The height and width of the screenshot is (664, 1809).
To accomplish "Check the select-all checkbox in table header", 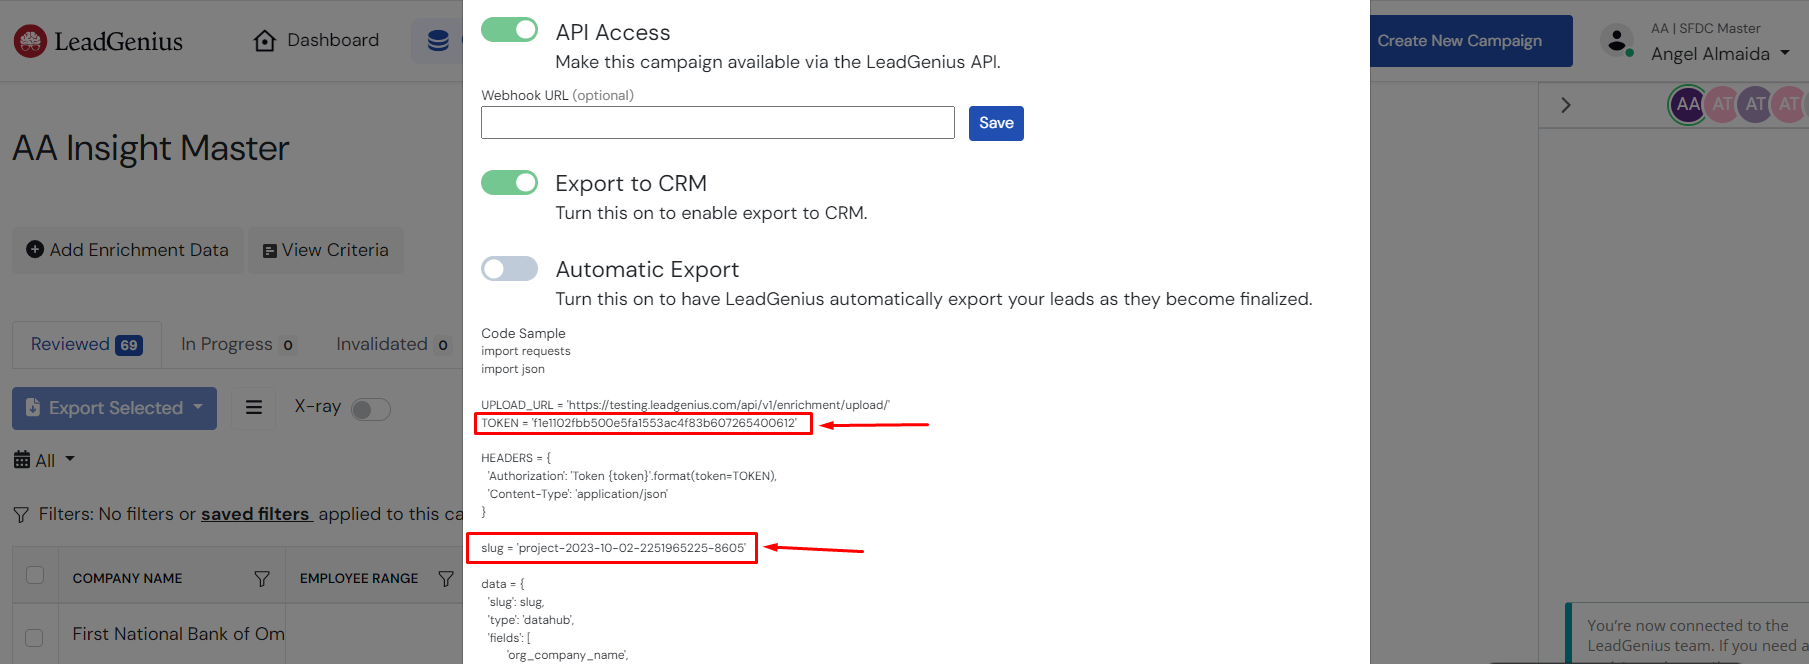I will pos(35,575).
